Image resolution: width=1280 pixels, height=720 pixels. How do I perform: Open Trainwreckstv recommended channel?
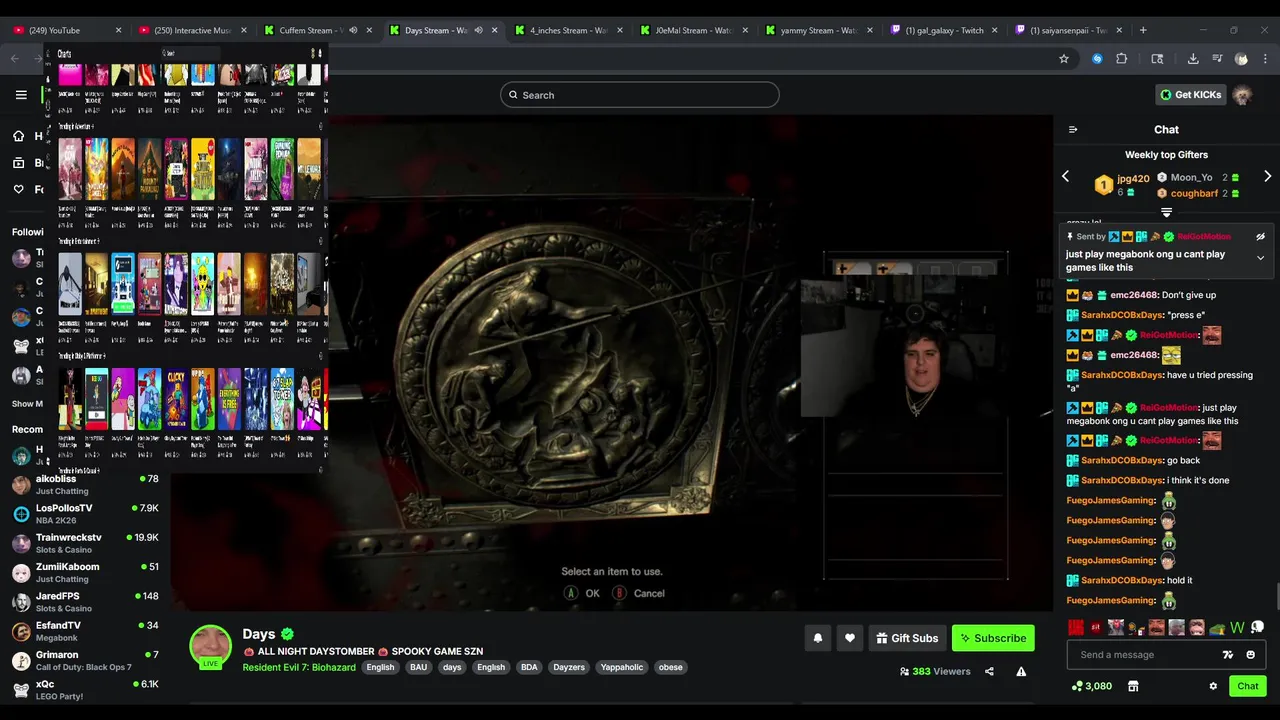point(85,543)
